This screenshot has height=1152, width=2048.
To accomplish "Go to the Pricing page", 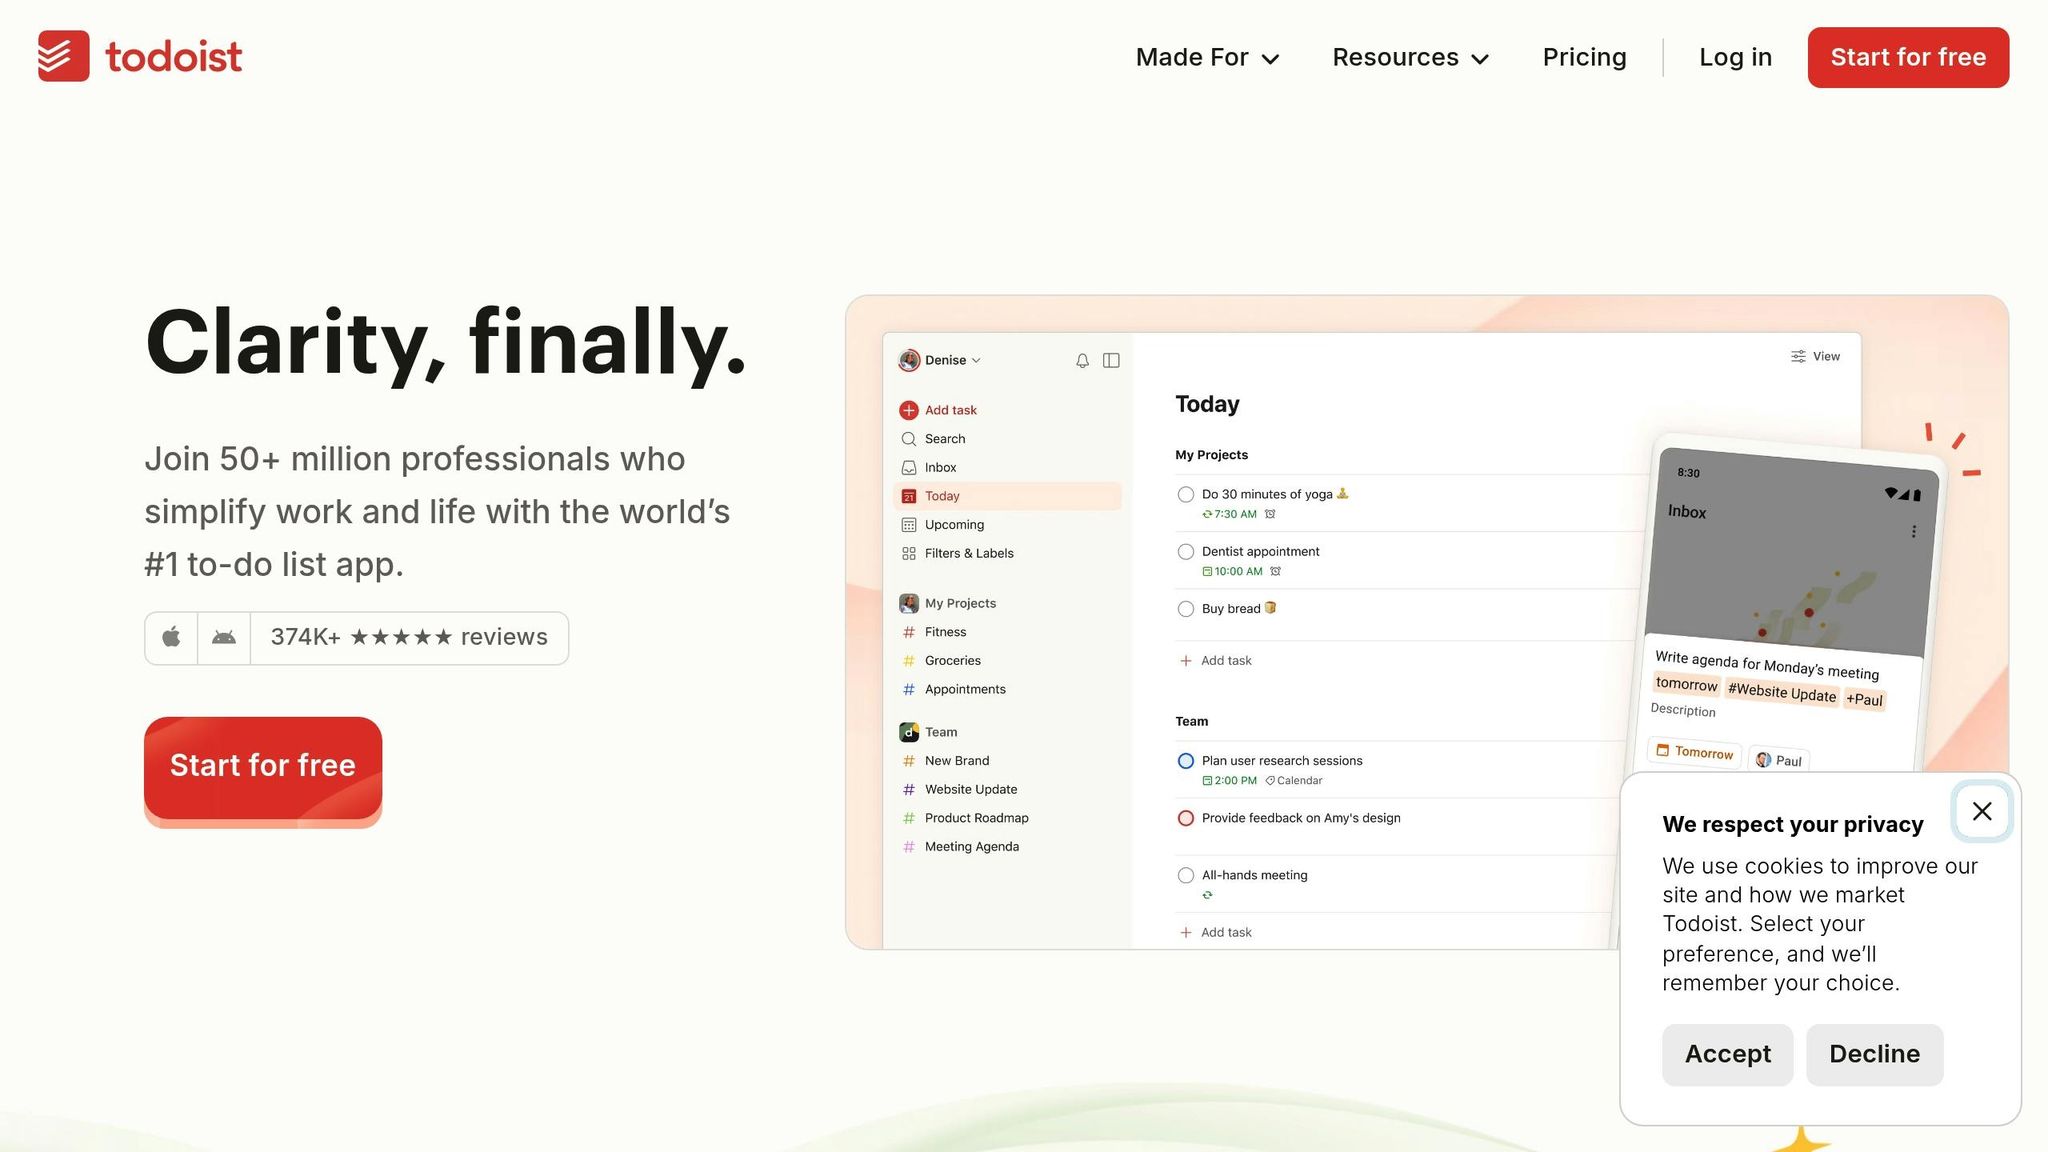I will [x=1584, y=57].
